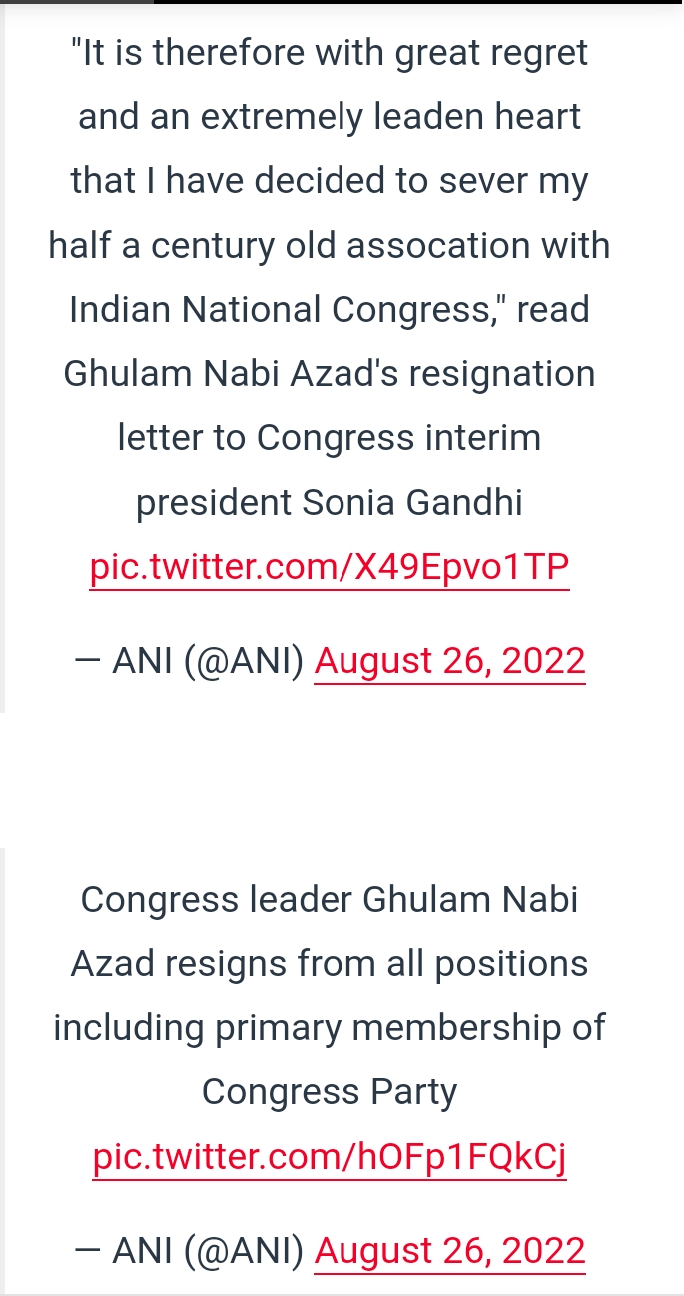Click the "president Sonia Gandhi" text

329,502
